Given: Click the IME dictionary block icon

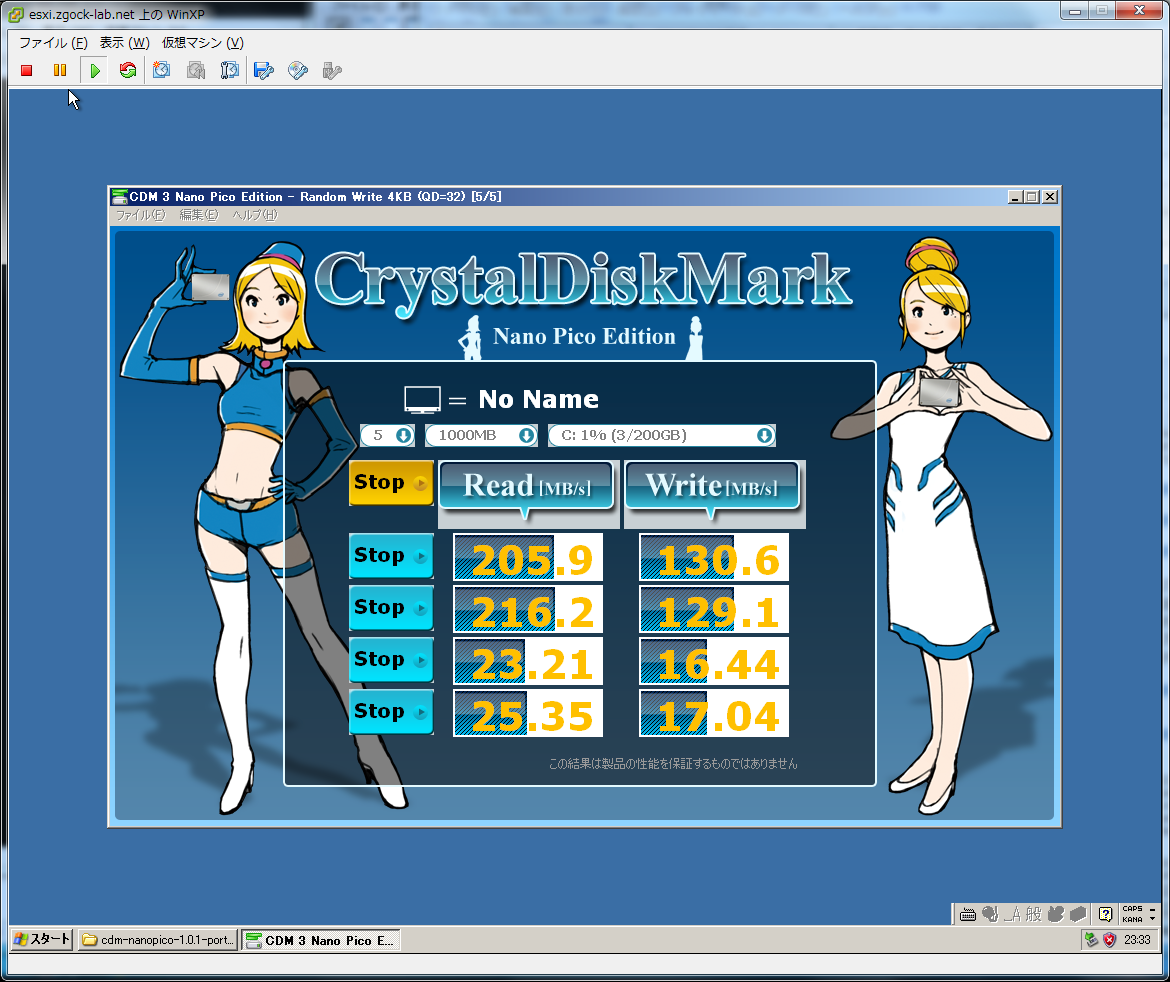Looking at the screenshot, I should [1077, 914].
